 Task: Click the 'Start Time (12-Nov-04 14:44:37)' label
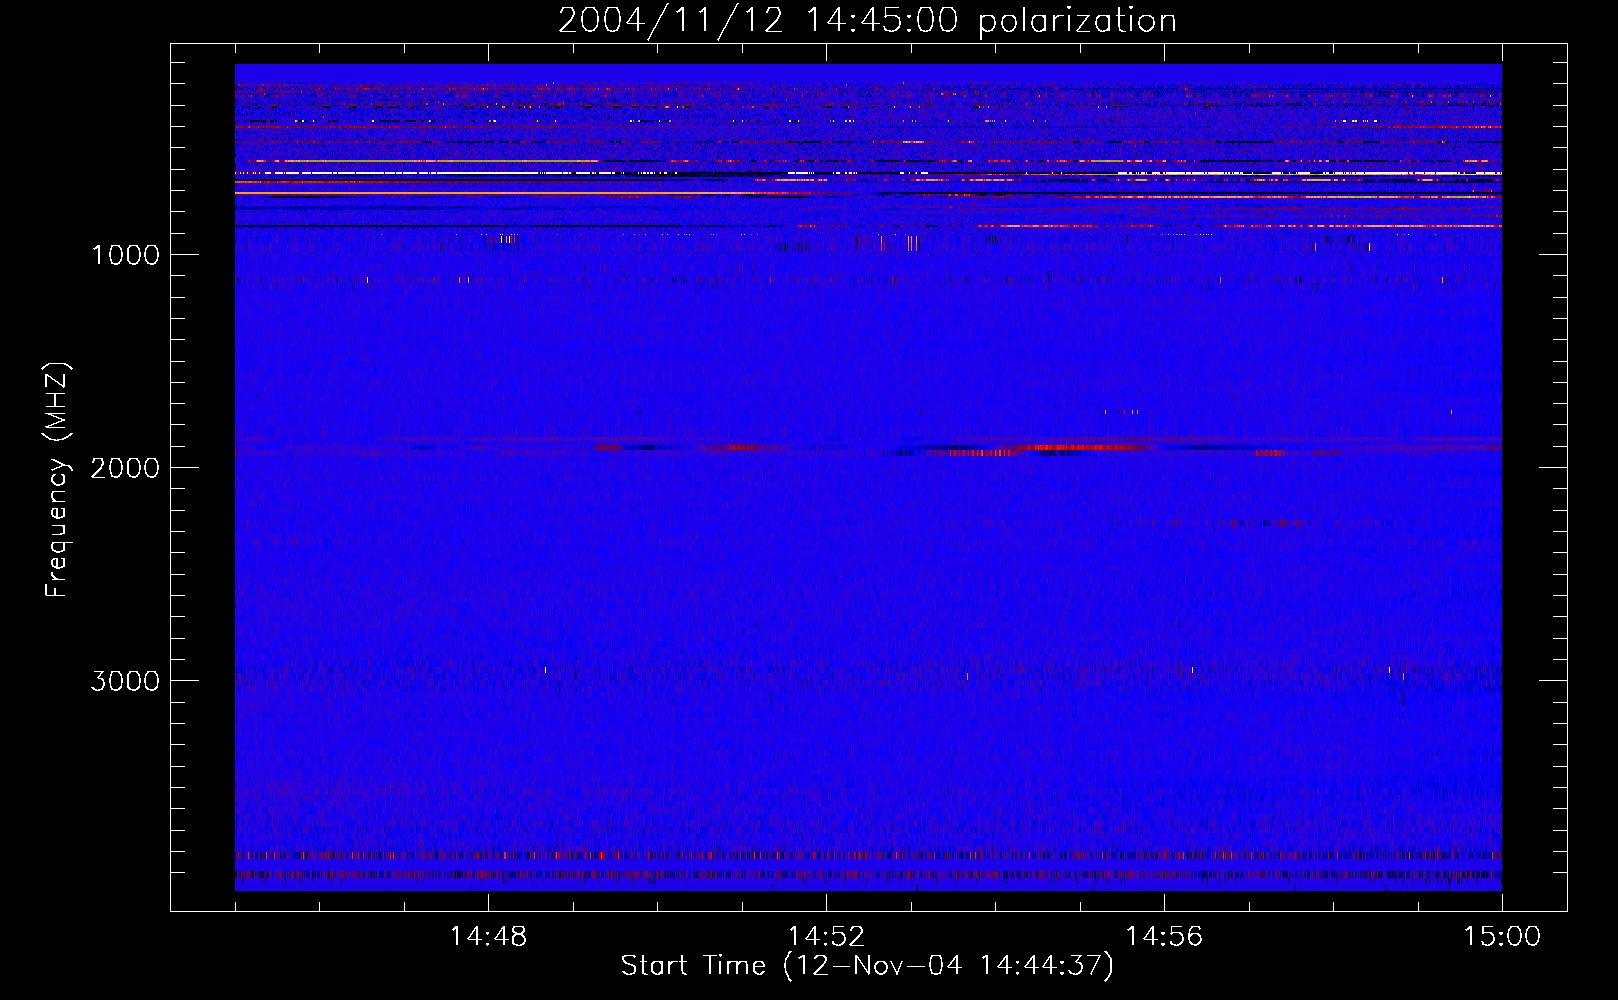click(867, 966)
